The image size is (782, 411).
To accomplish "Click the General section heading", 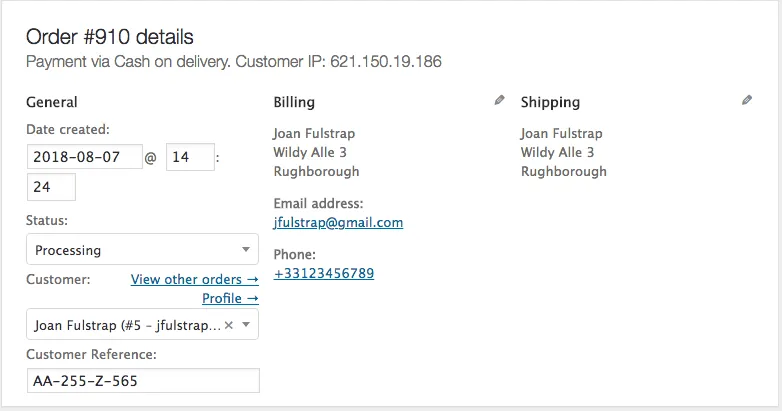I will click(52, 102).
